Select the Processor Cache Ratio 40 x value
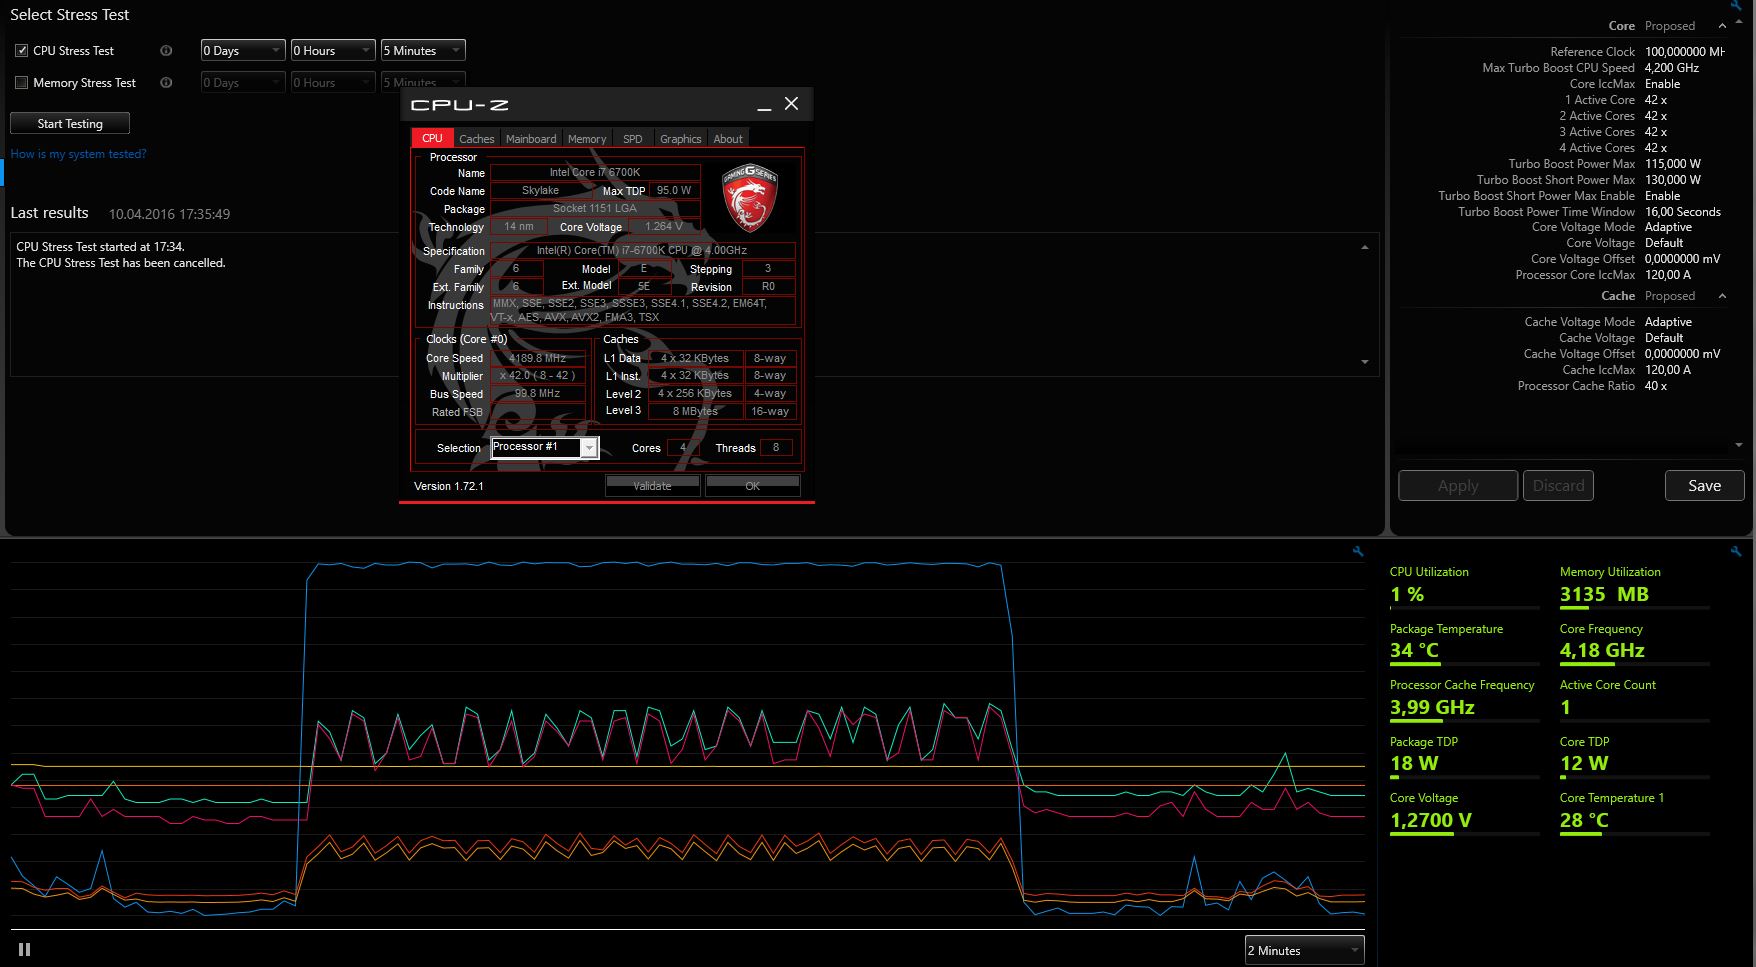 (x=1656, y=386)
